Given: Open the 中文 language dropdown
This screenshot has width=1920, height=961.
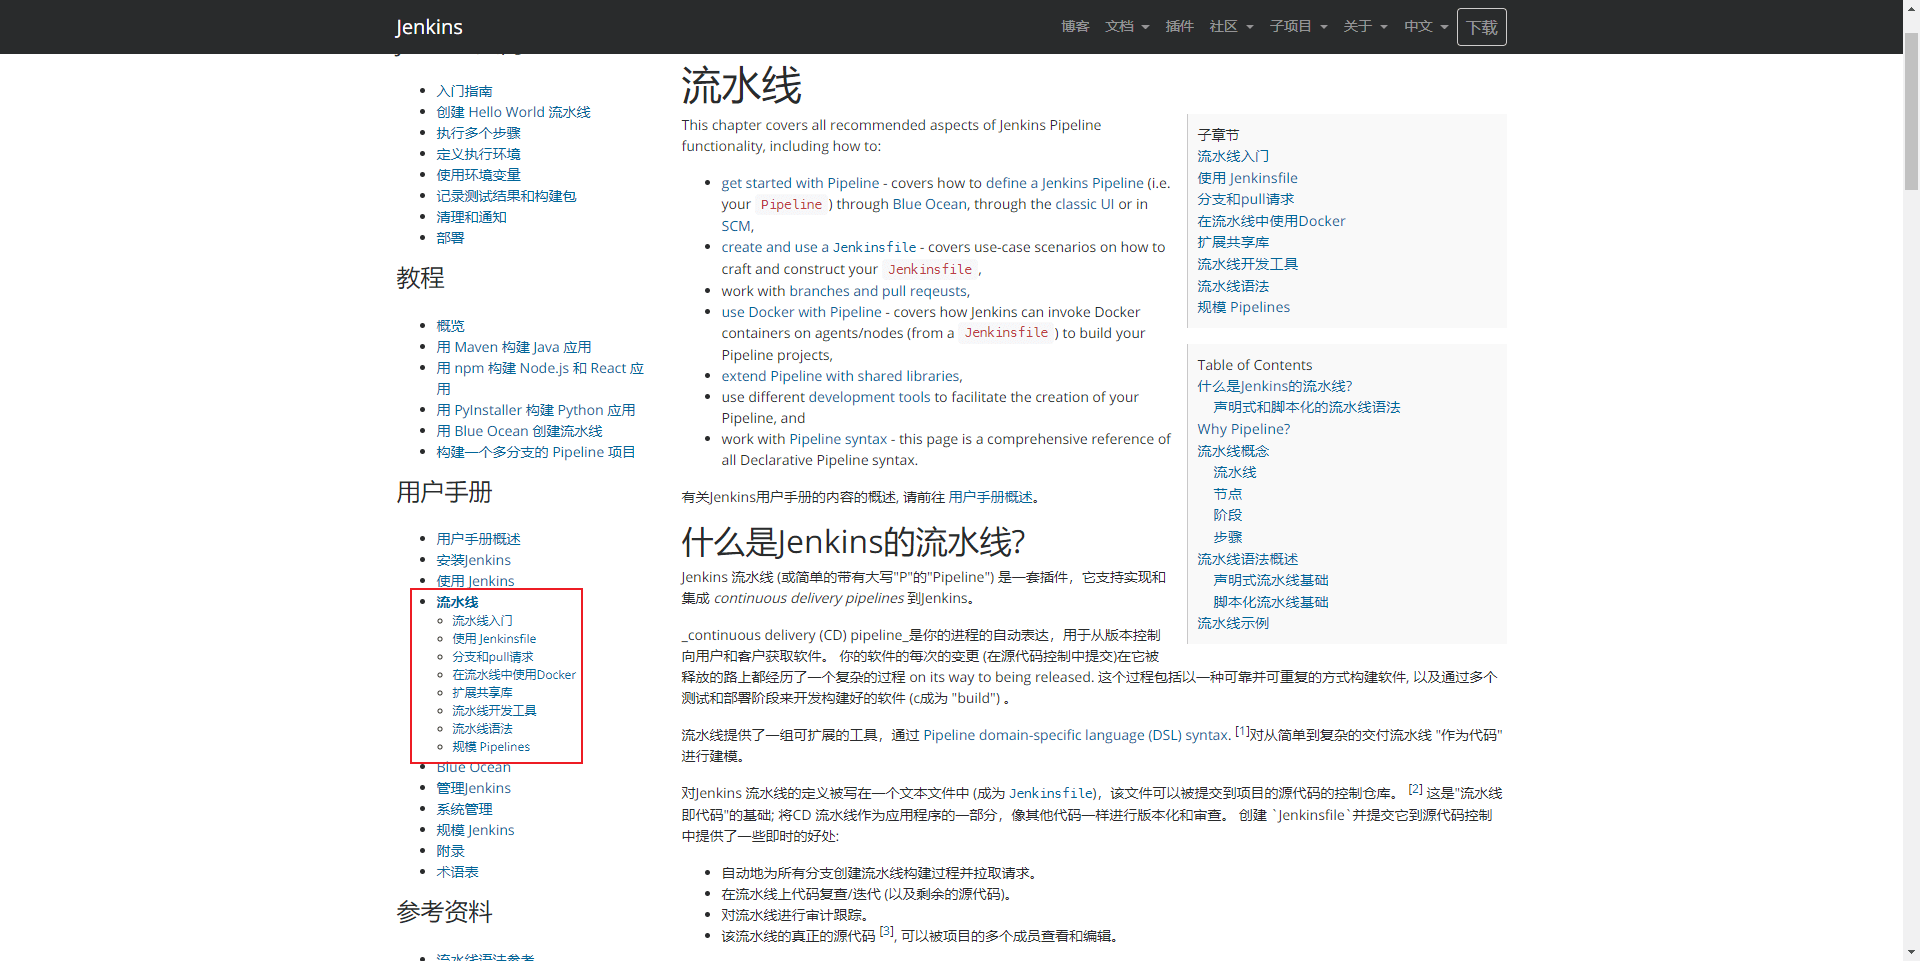Looking at the screenshot, I should 1426,27.
